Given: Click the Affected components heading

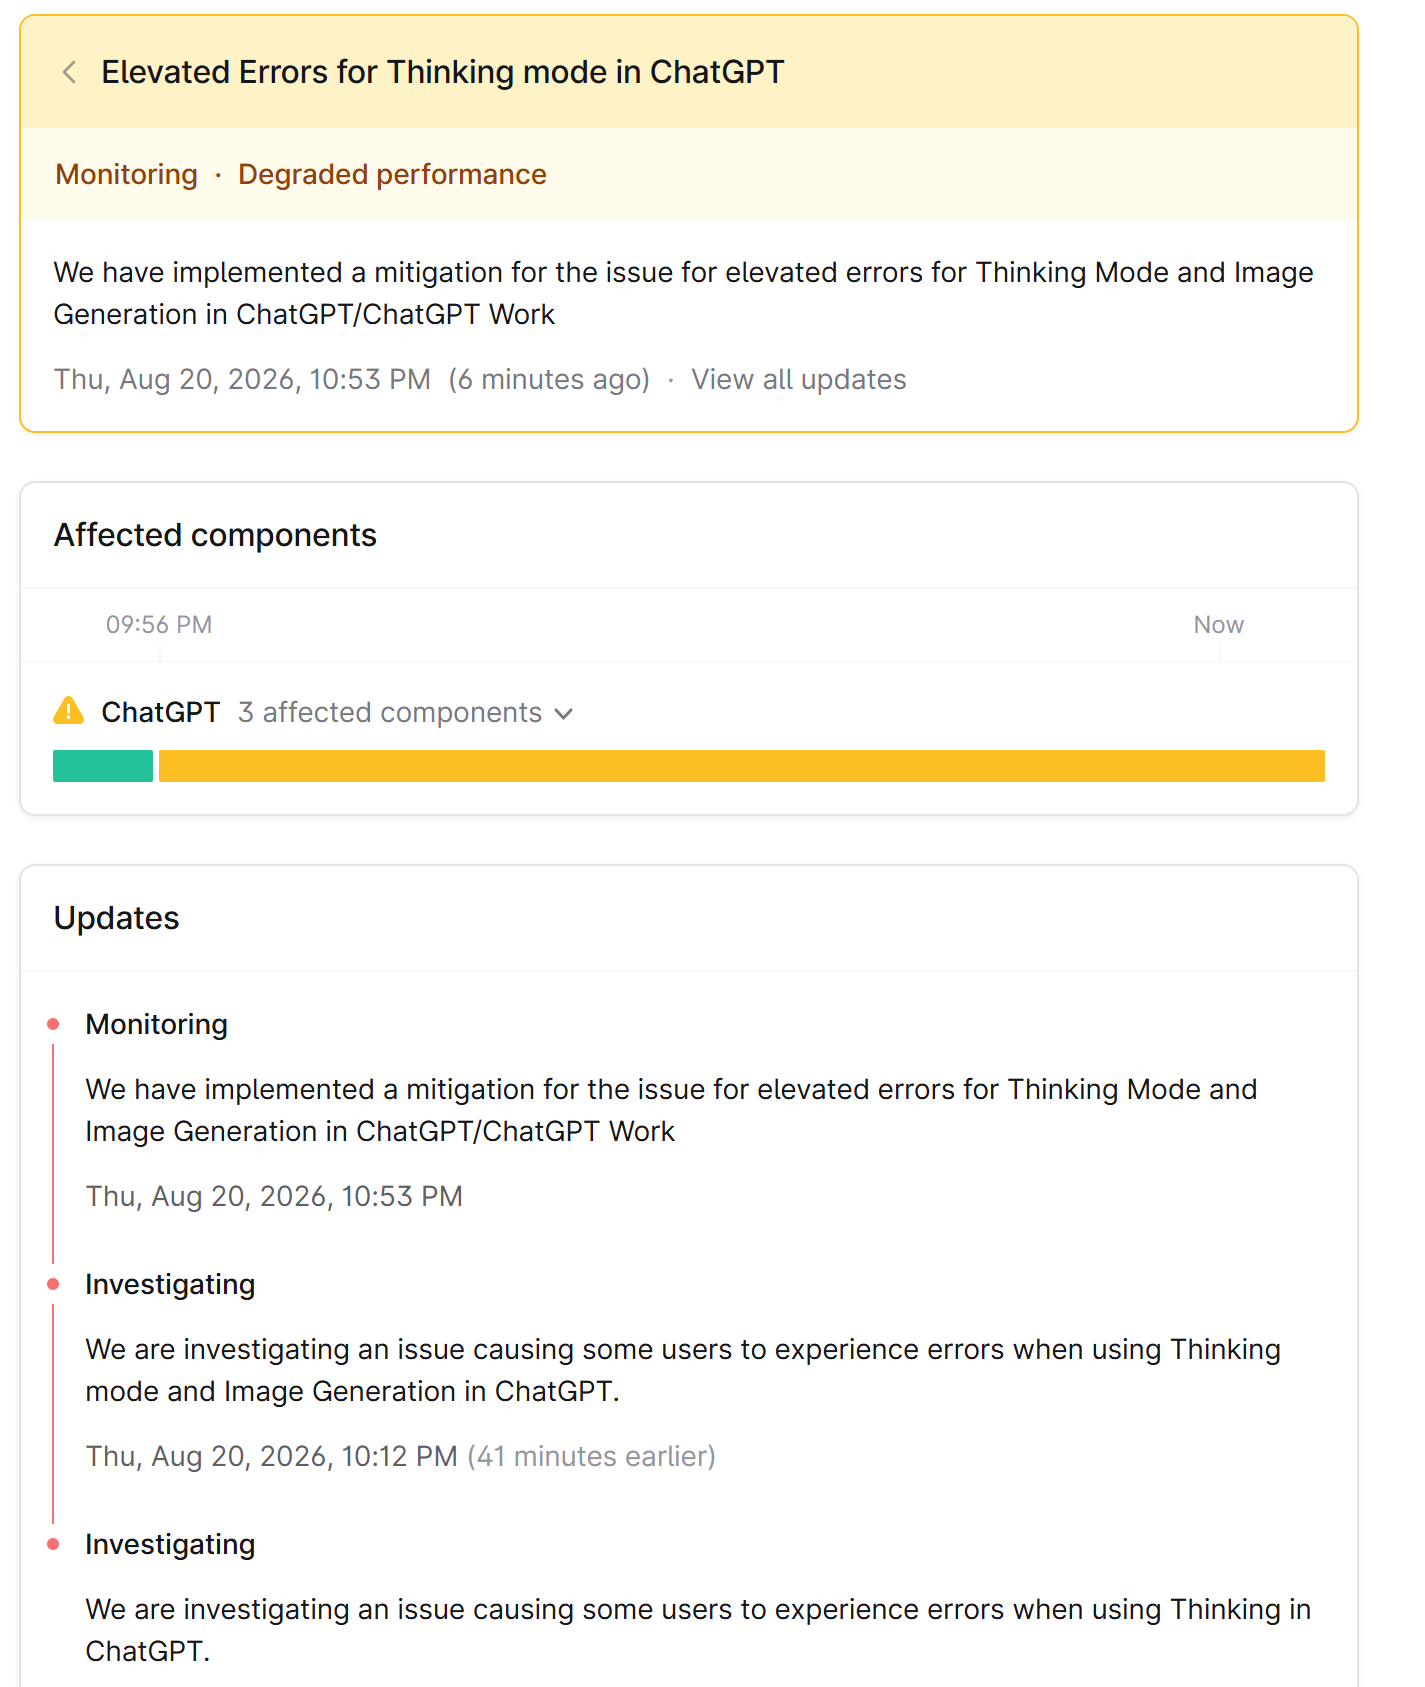Looking at the screenshot, I should pyautogui.click(x=215, y=535).
